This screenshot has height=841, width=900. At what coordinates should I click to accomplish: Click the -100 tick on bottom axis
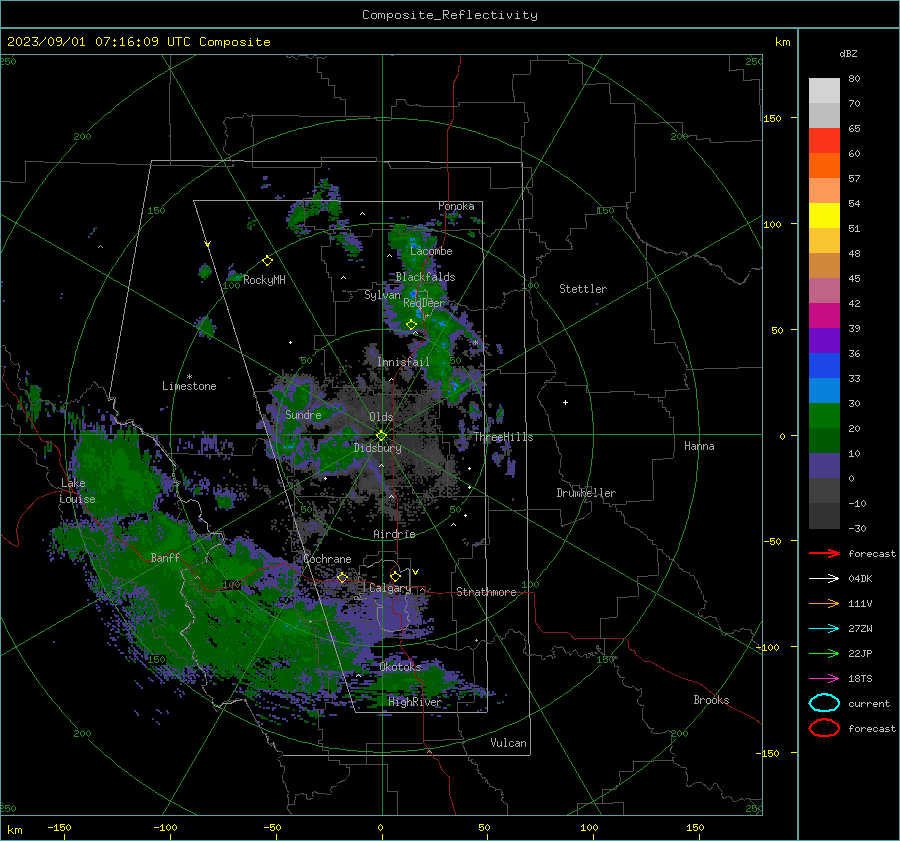[165, 828]
